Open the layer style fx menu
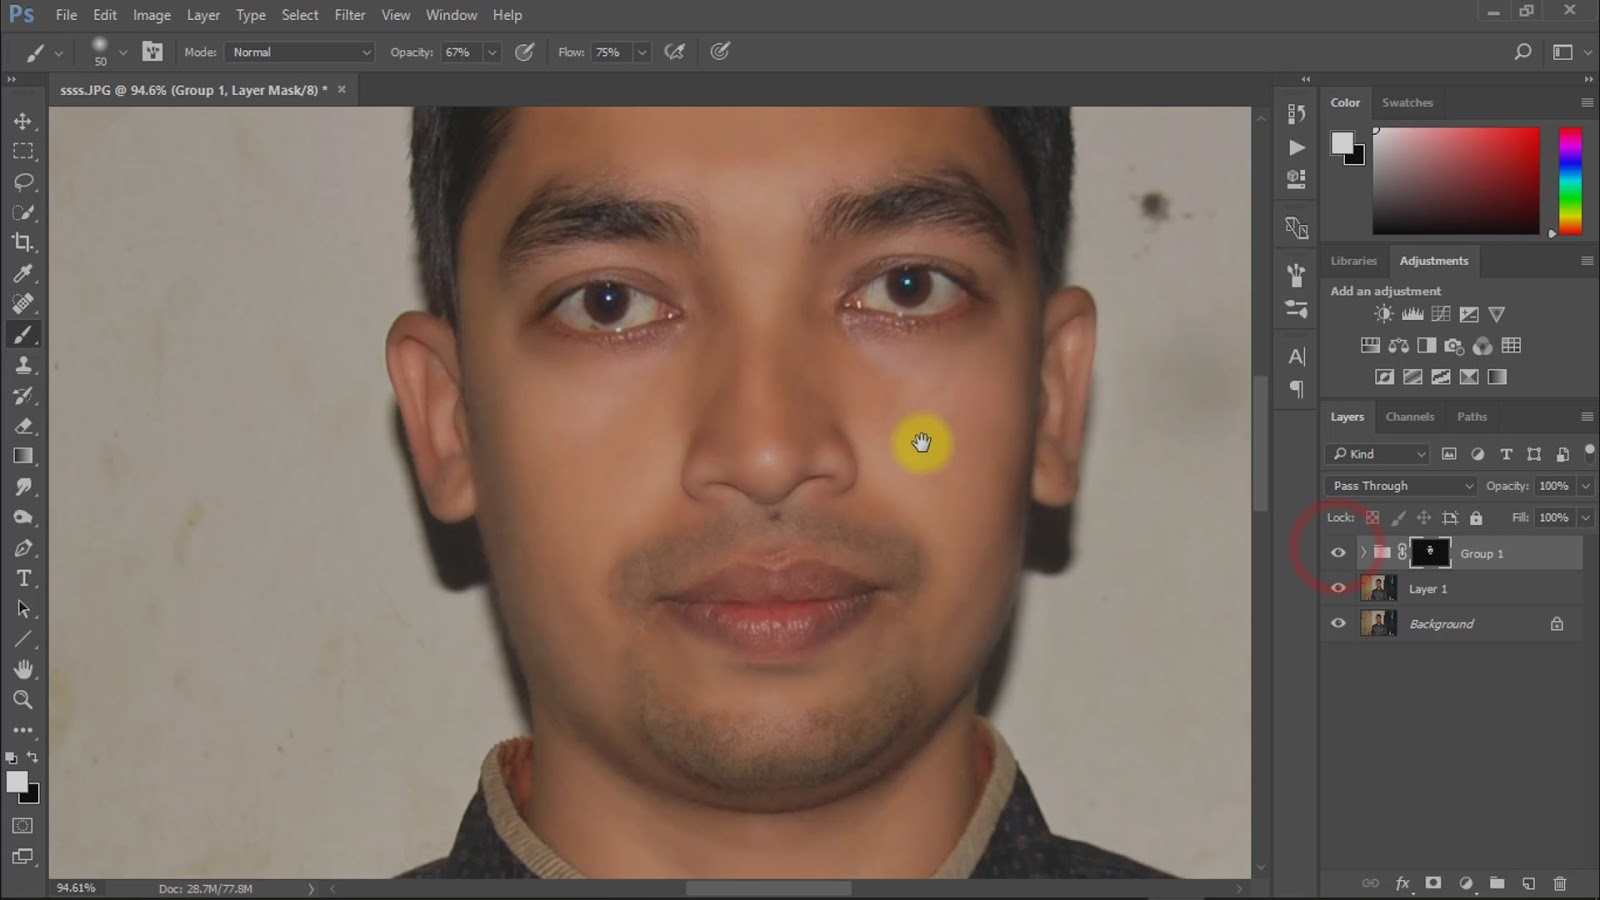The height and width of the screenshot is (900, 1600). click(1402, 883)
